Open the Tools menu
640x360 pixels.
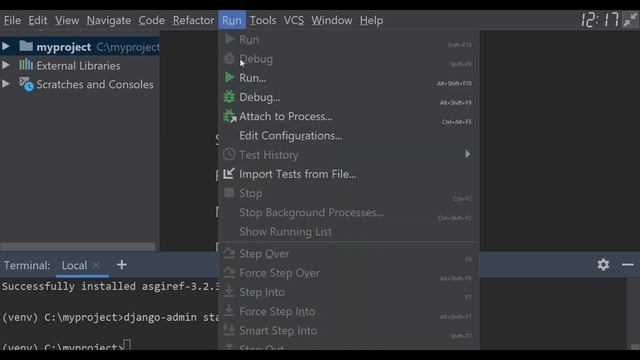tap(263, 20)
